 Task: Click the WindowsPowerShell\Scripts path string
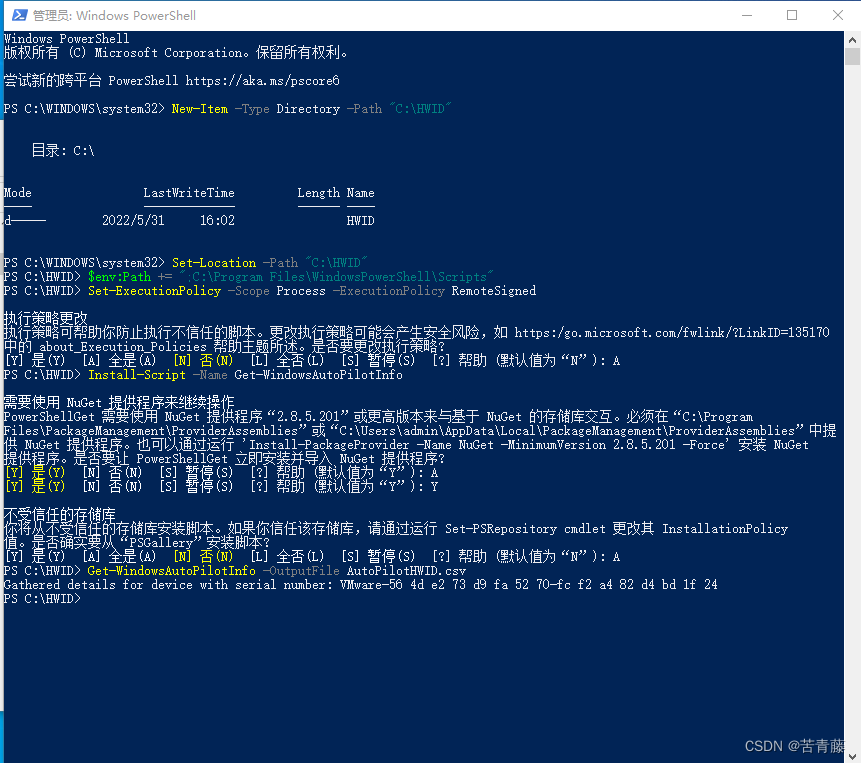tap(336, 277)
